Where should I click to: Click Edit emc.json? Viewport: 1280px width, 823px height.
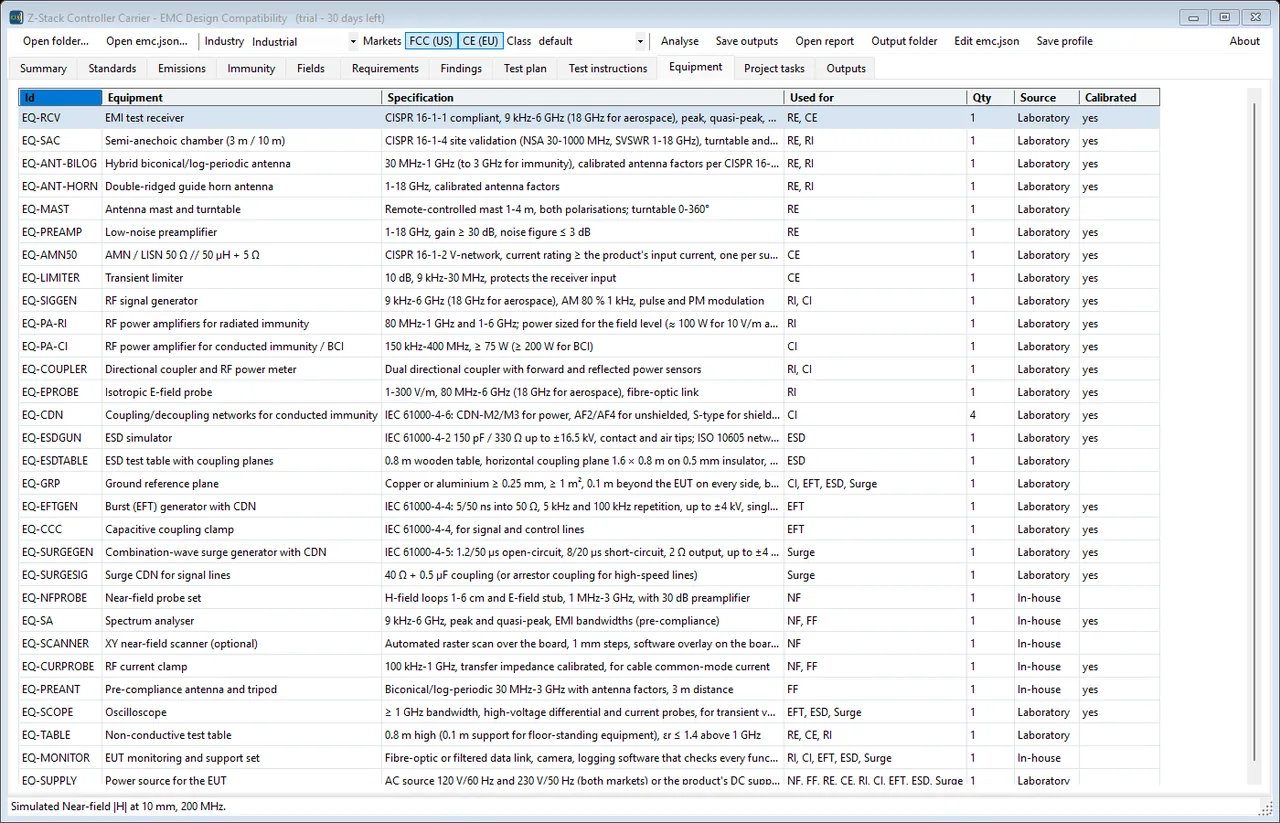[987, 41]
